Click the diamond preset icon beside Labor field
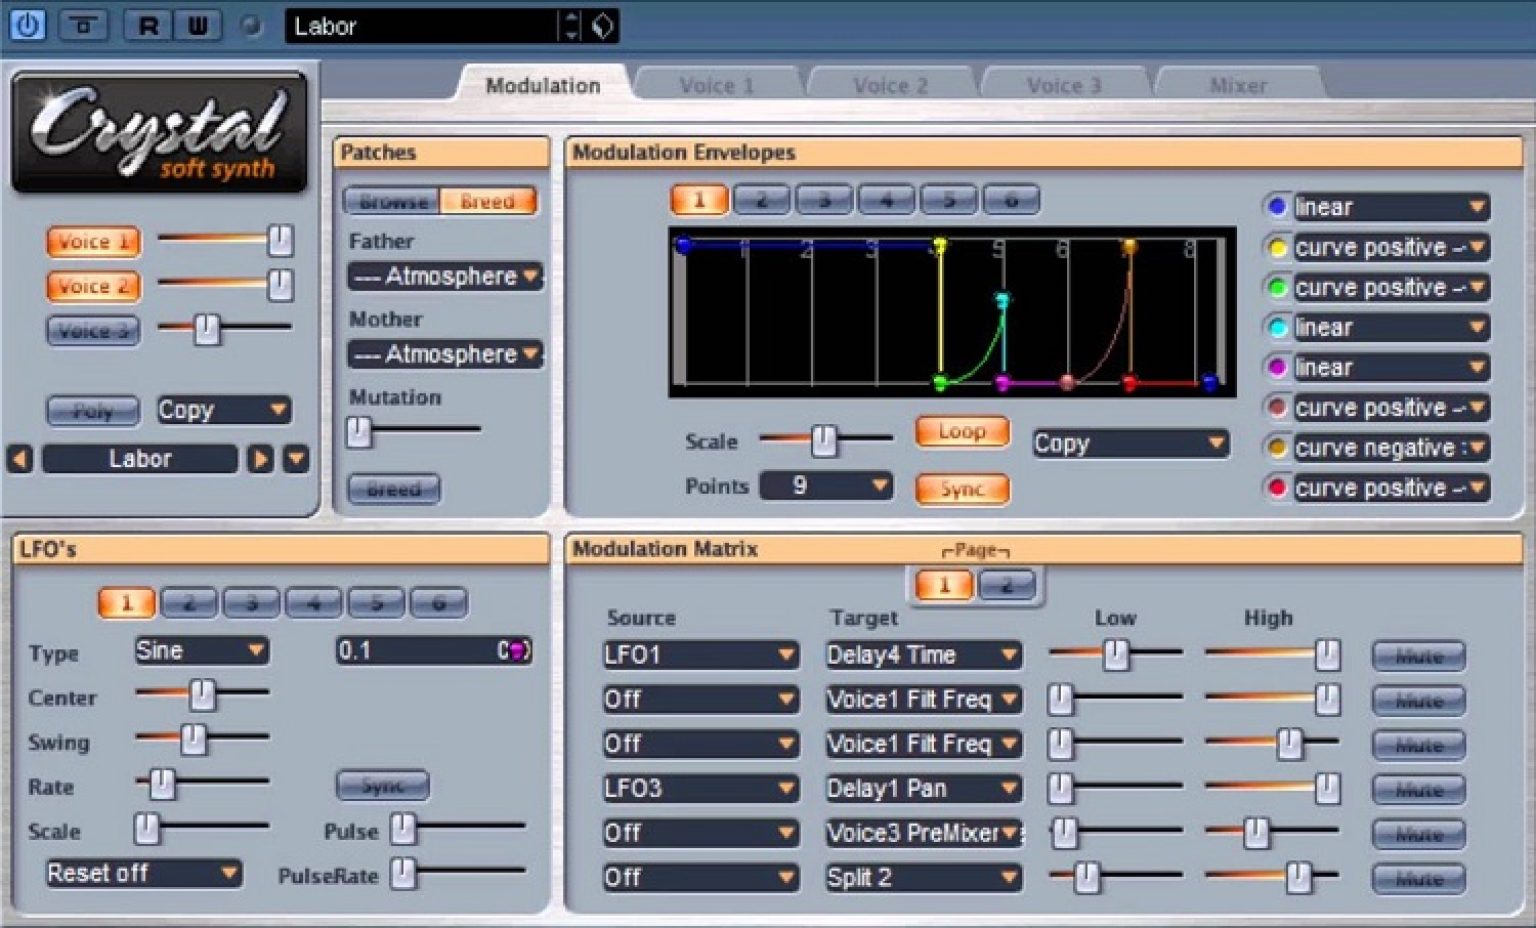Viewport: 1536px width, 928px height. 599,26
